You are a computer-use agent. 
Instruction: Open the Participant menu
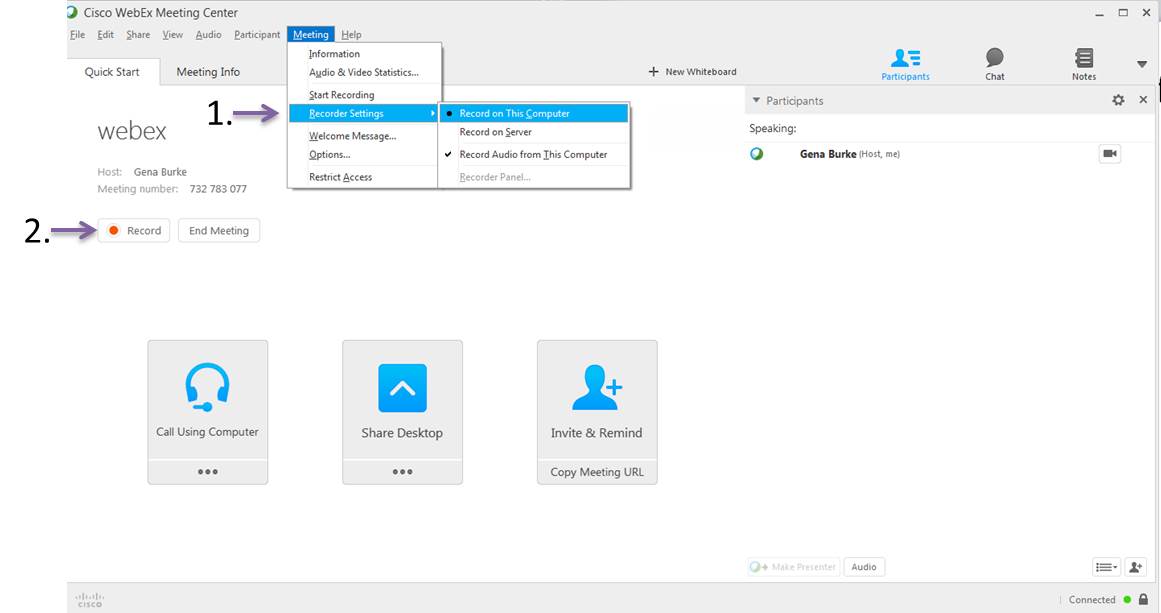(x=257, y=35)
